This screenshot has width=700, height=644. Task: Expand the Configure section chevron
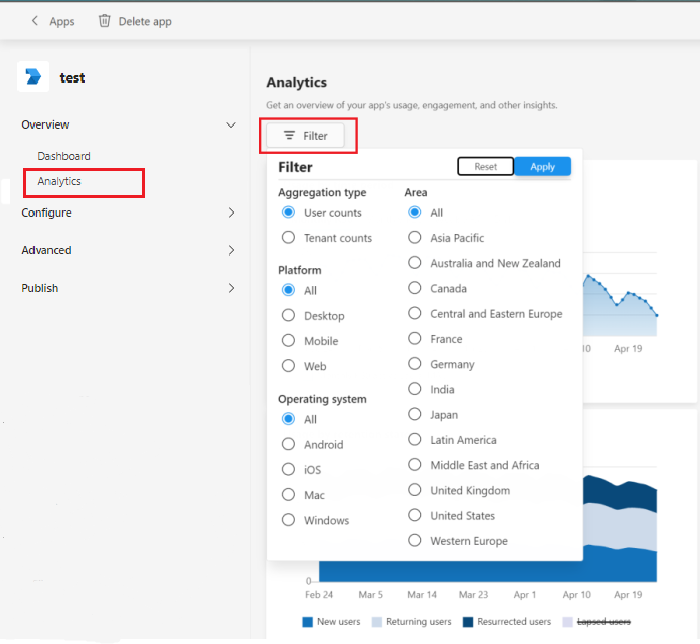(231, 212)
